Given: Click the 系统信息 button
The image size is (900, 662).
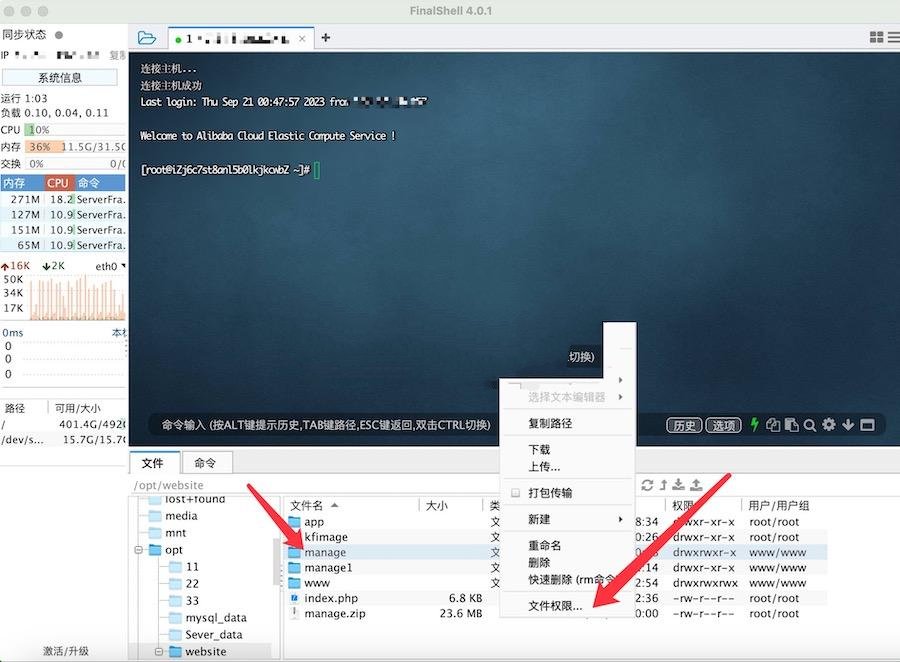Looking at the screenshot, I should [60, 78].
